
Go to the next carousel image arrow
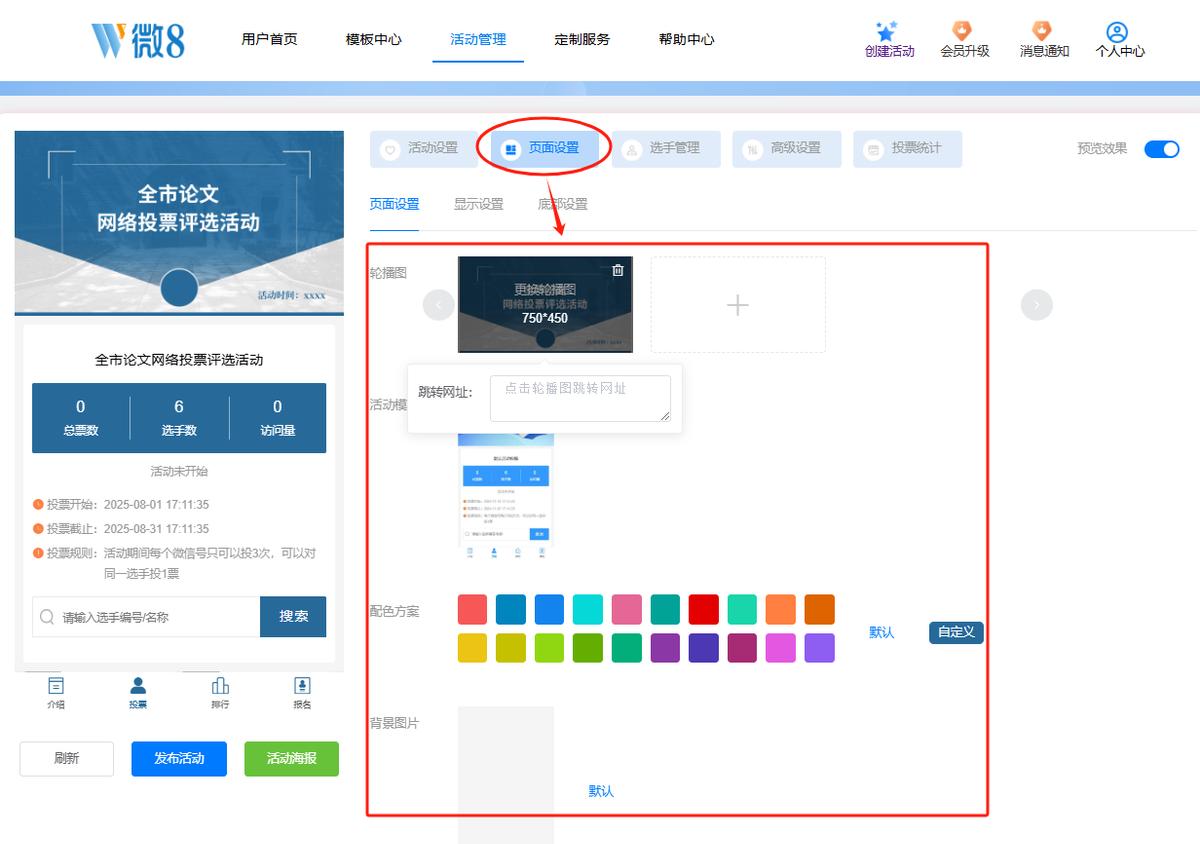pos(1037,305)
